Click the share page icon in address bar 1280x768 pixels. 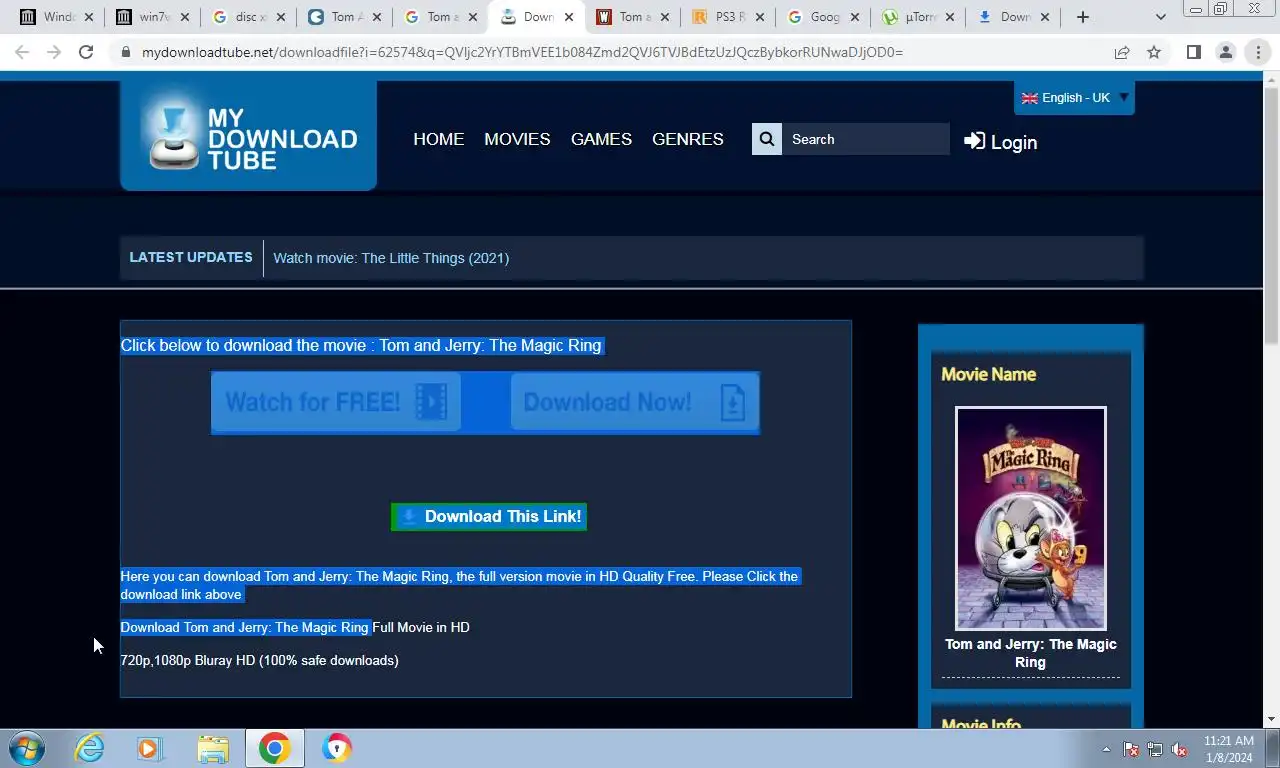tap(1122, 52)
